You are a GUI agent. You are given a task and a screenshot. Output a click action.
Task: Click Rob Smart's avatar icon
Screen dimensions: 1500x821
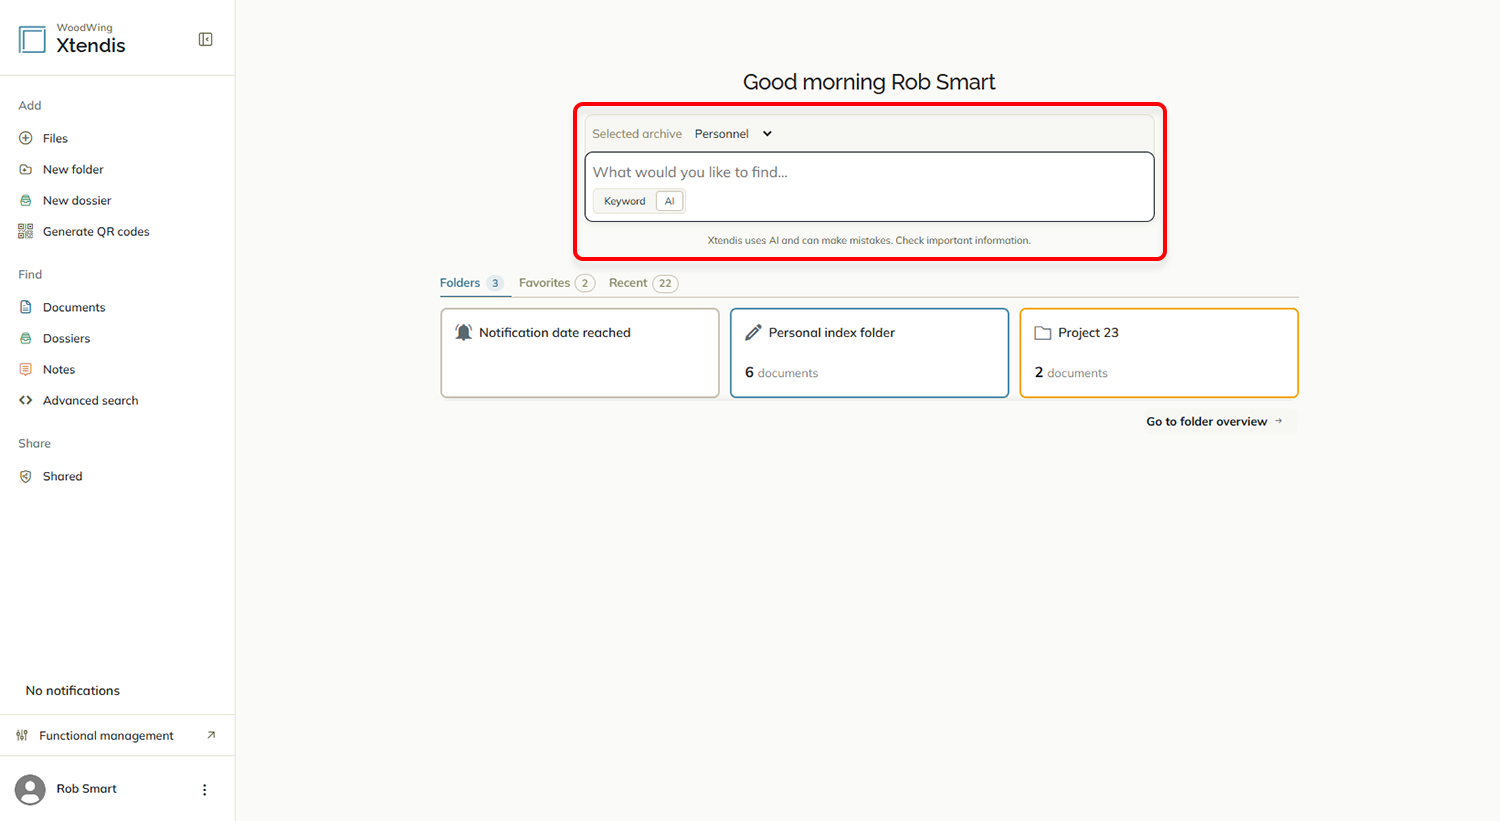click(31, 789)
